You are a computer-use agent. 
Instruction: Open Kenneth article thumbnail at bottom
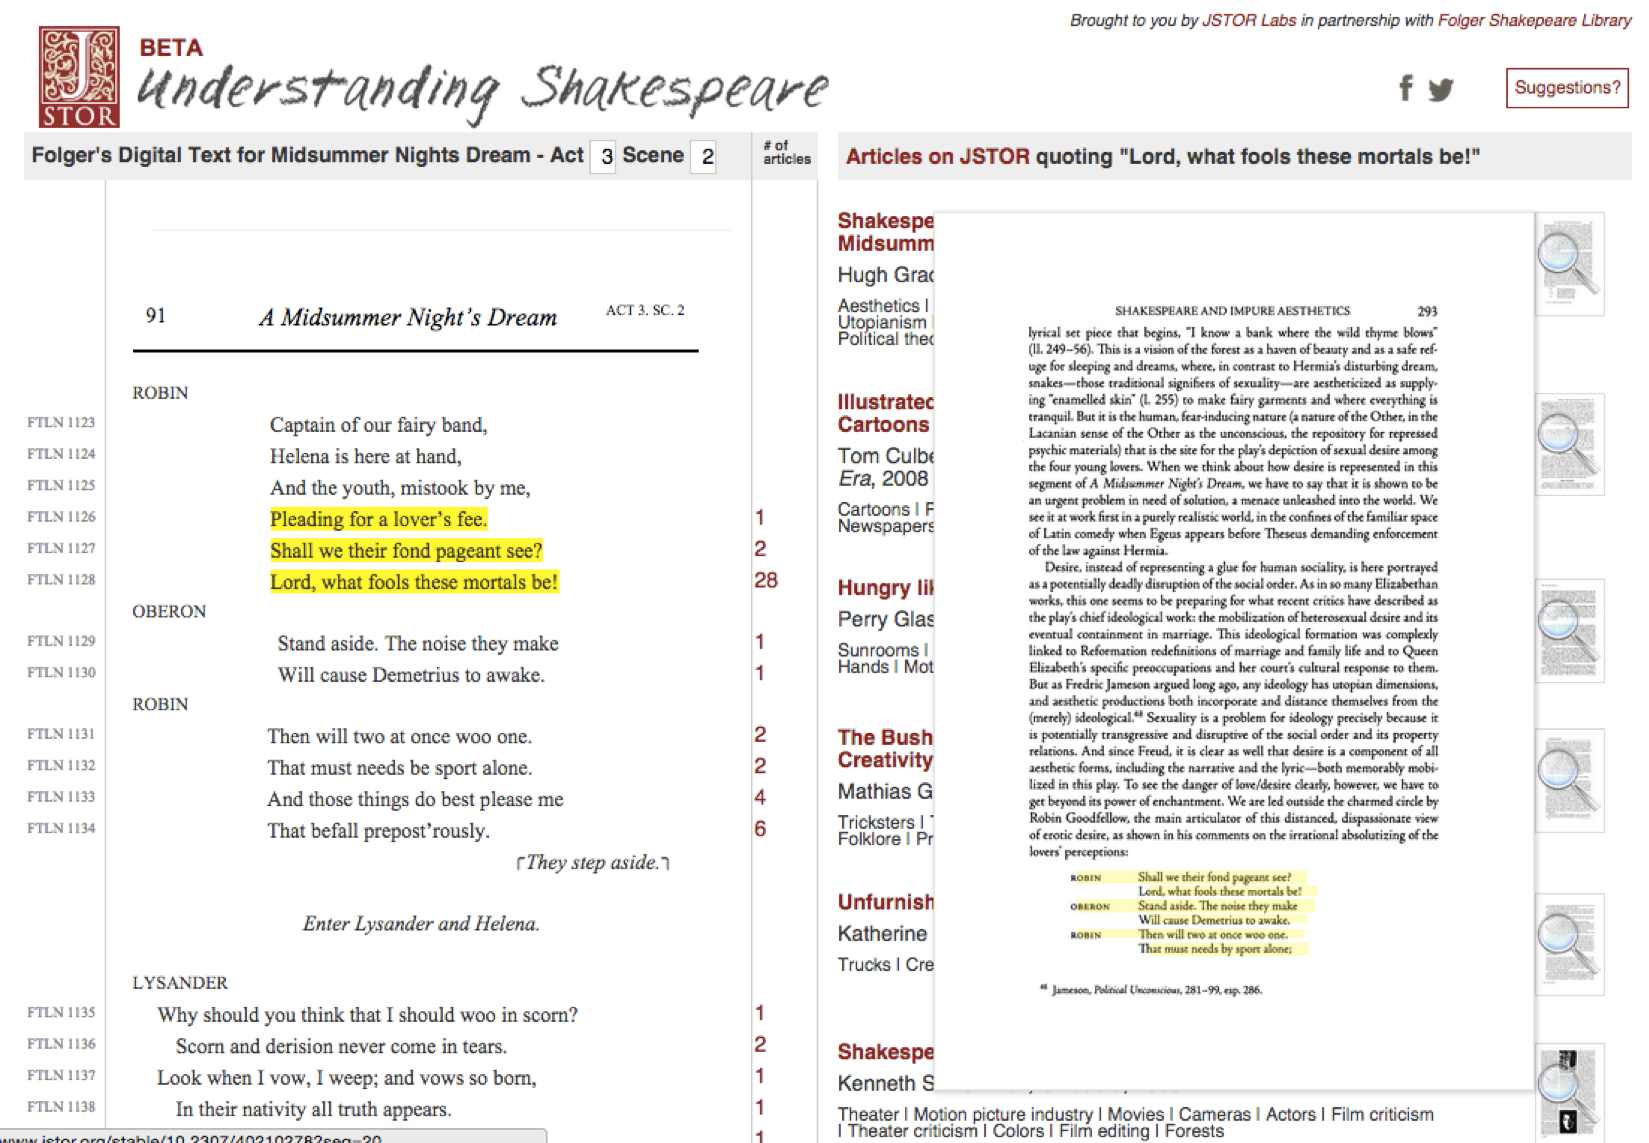click(x=1569, y=1092)
